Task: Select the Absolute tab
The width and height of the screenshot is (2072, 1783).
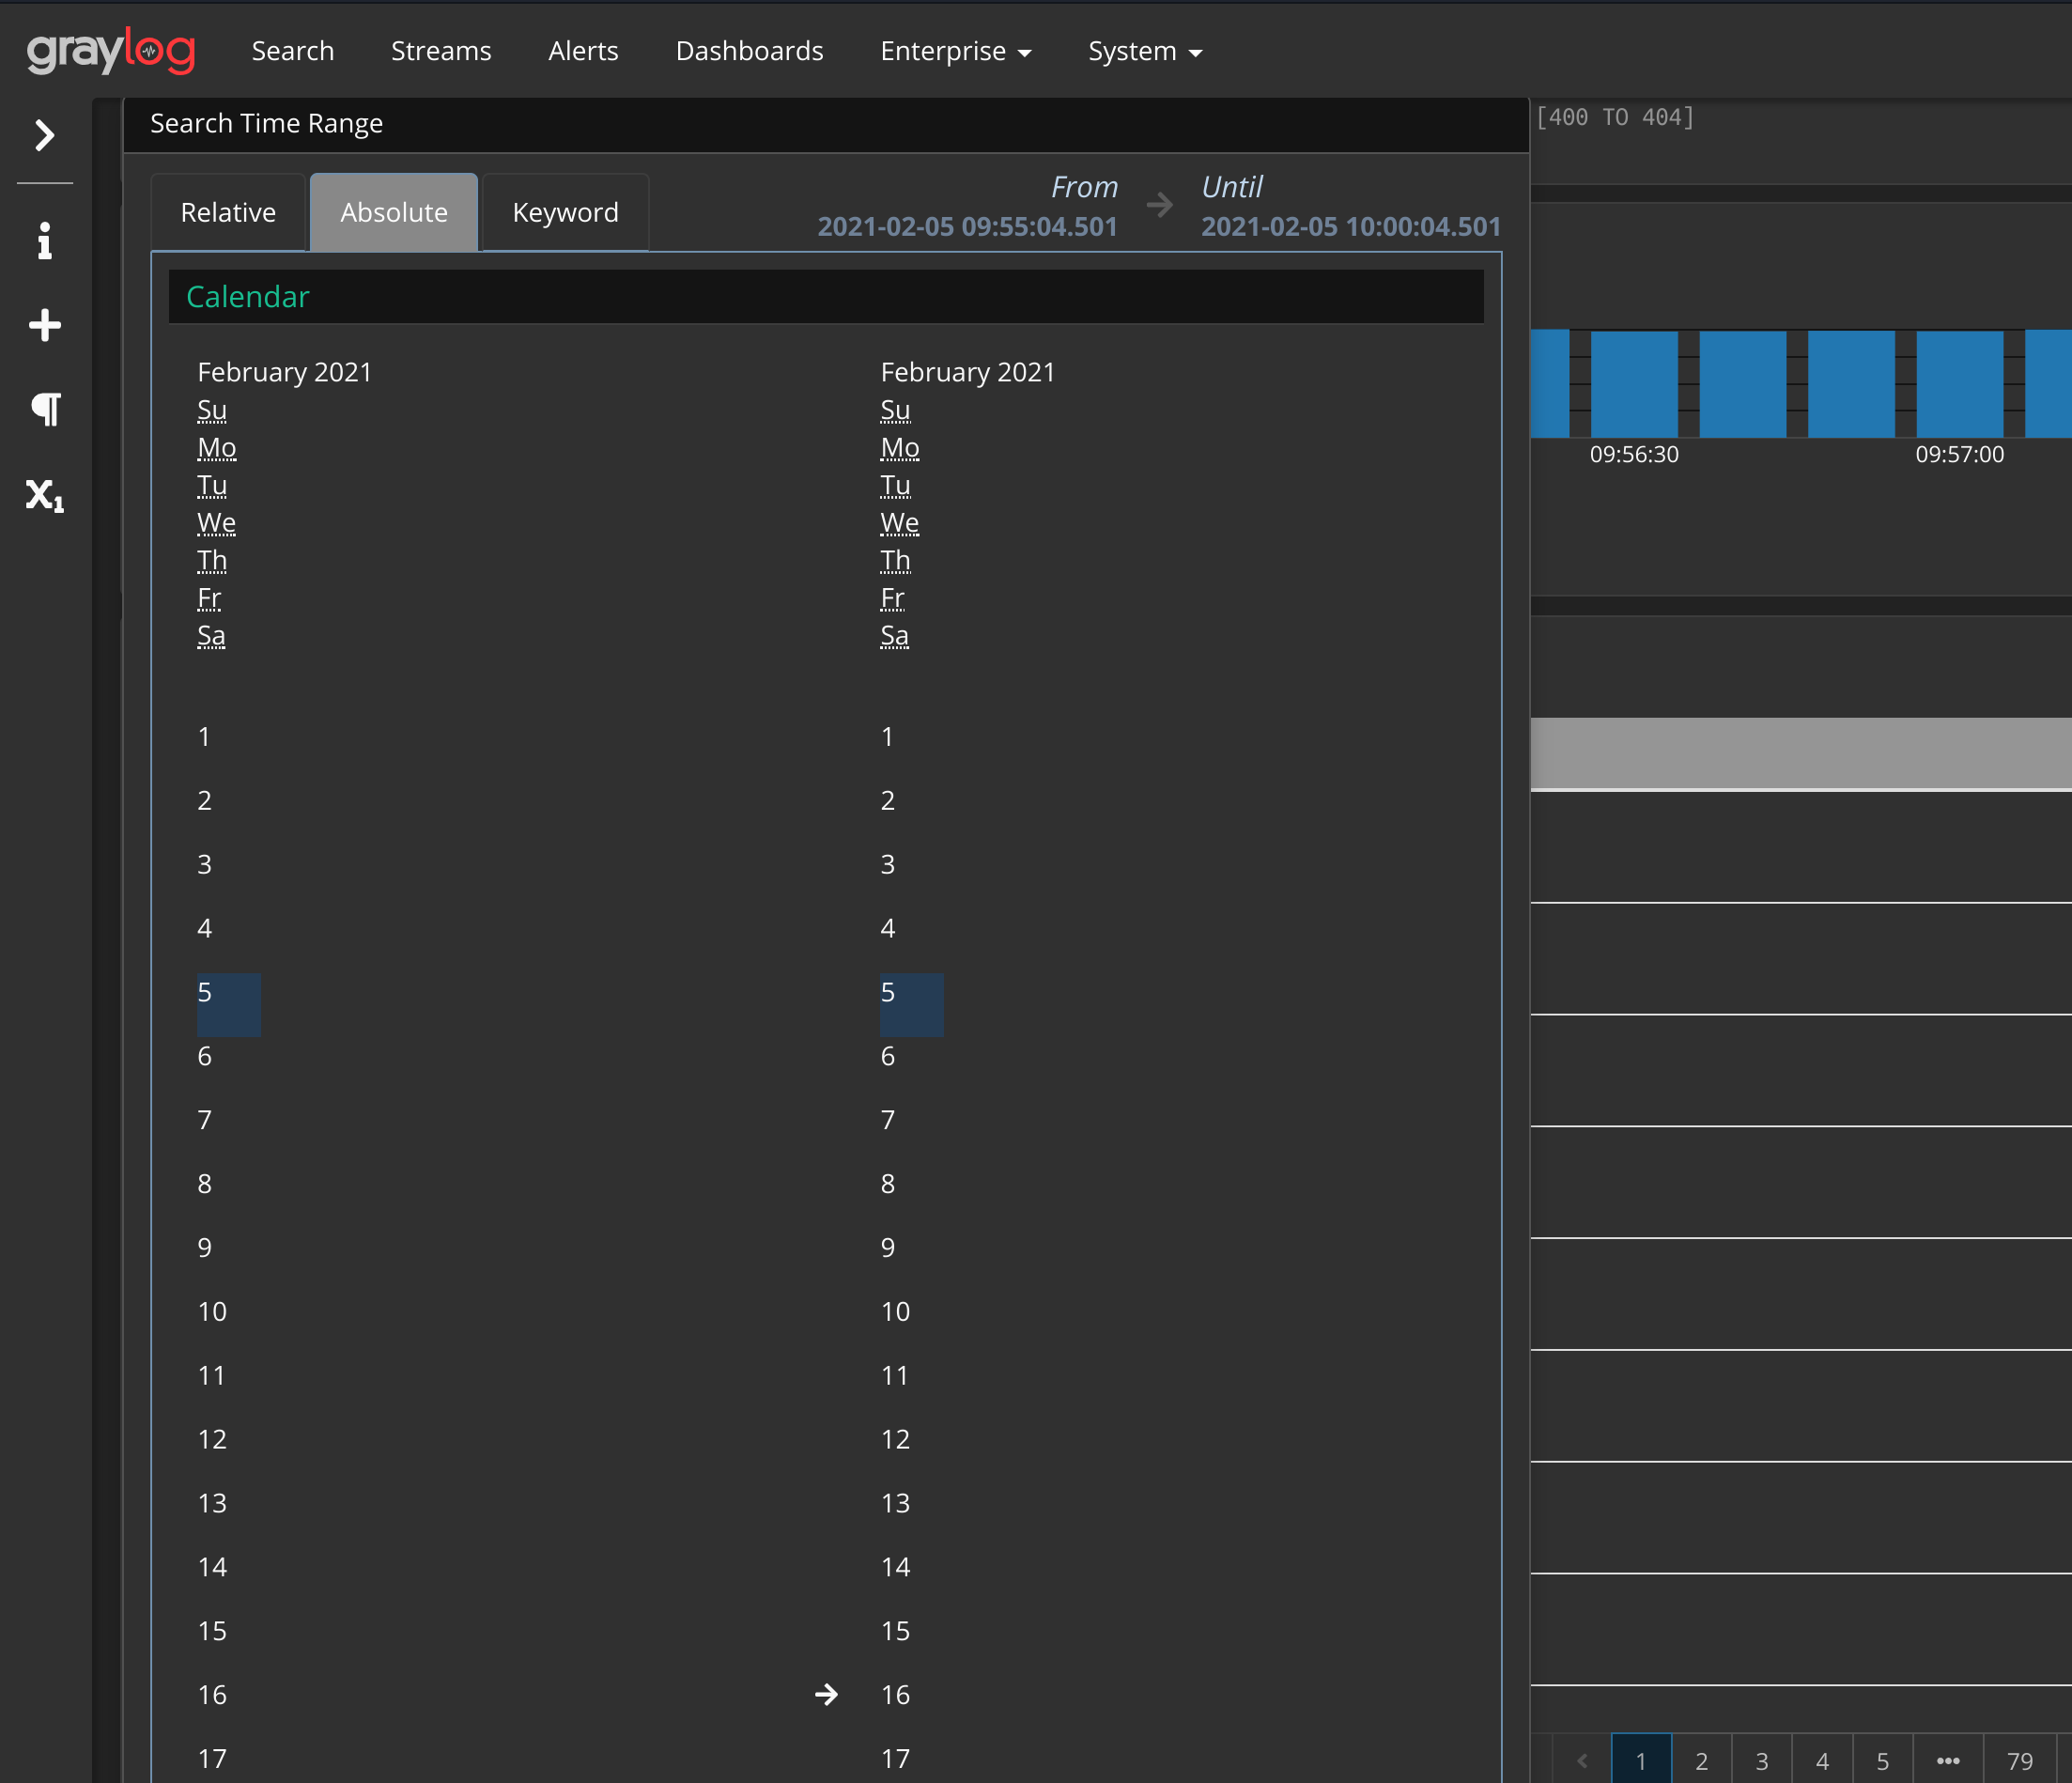Action: (x=393, y=212)
